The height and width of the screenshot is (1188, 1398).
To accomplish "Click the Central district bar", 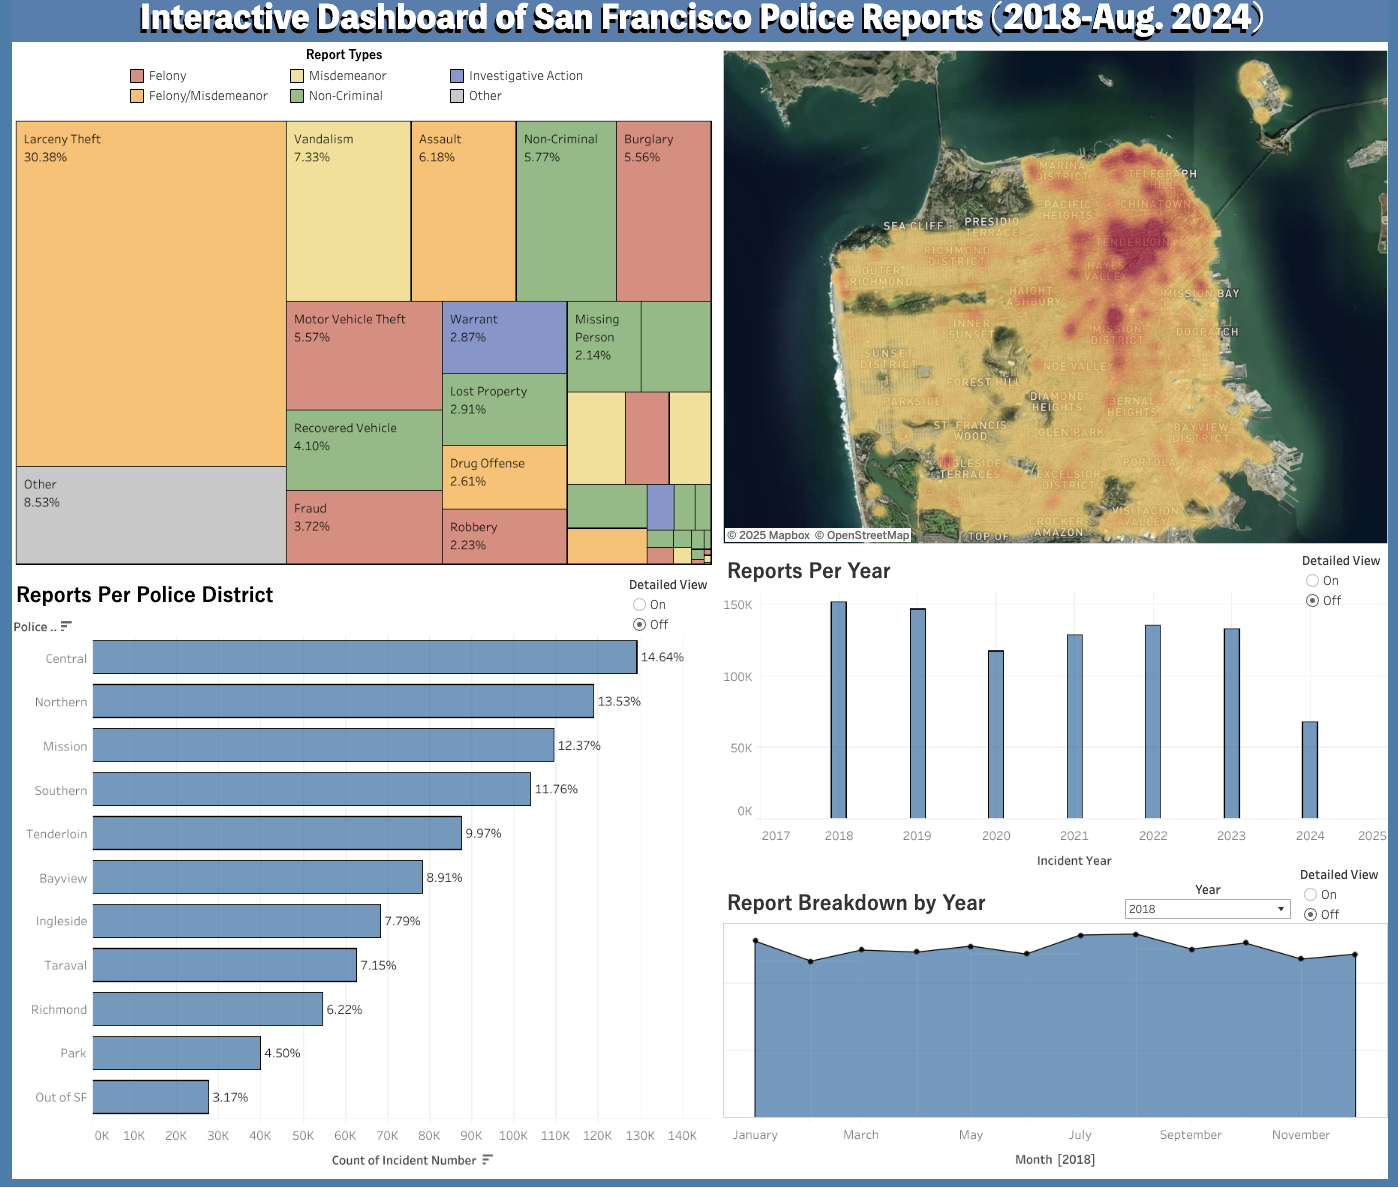I will pos(365,657).
